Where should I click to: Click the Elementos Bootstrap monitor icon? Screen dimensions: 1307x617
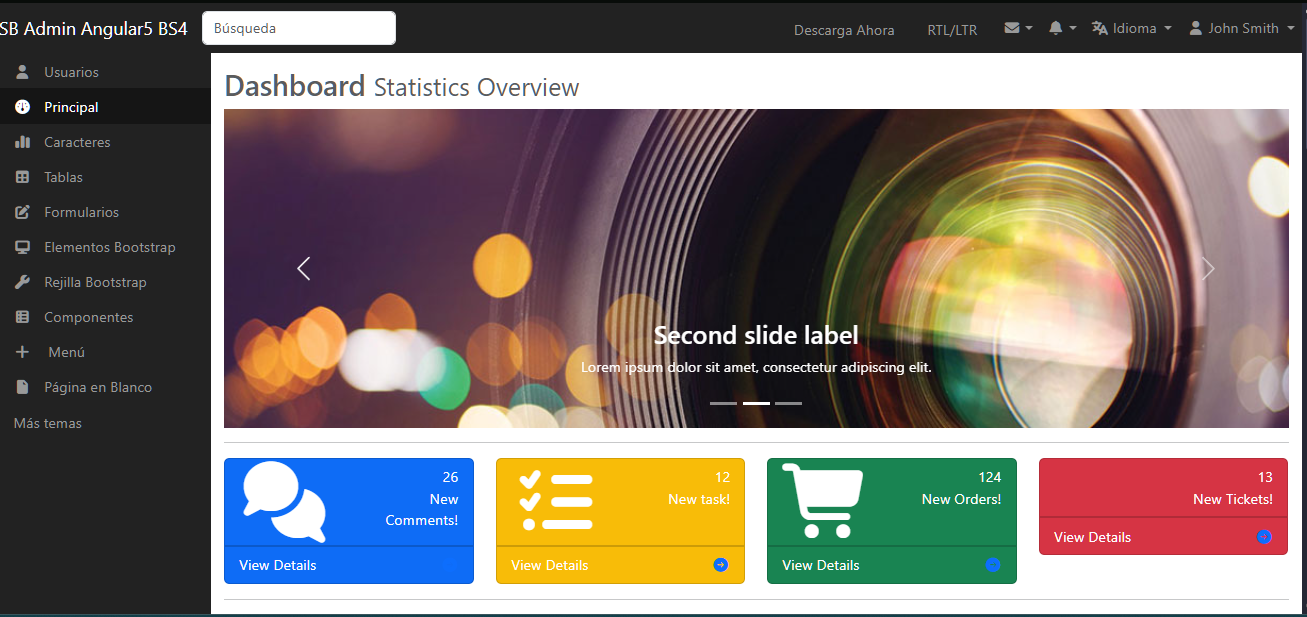point(22,247)
